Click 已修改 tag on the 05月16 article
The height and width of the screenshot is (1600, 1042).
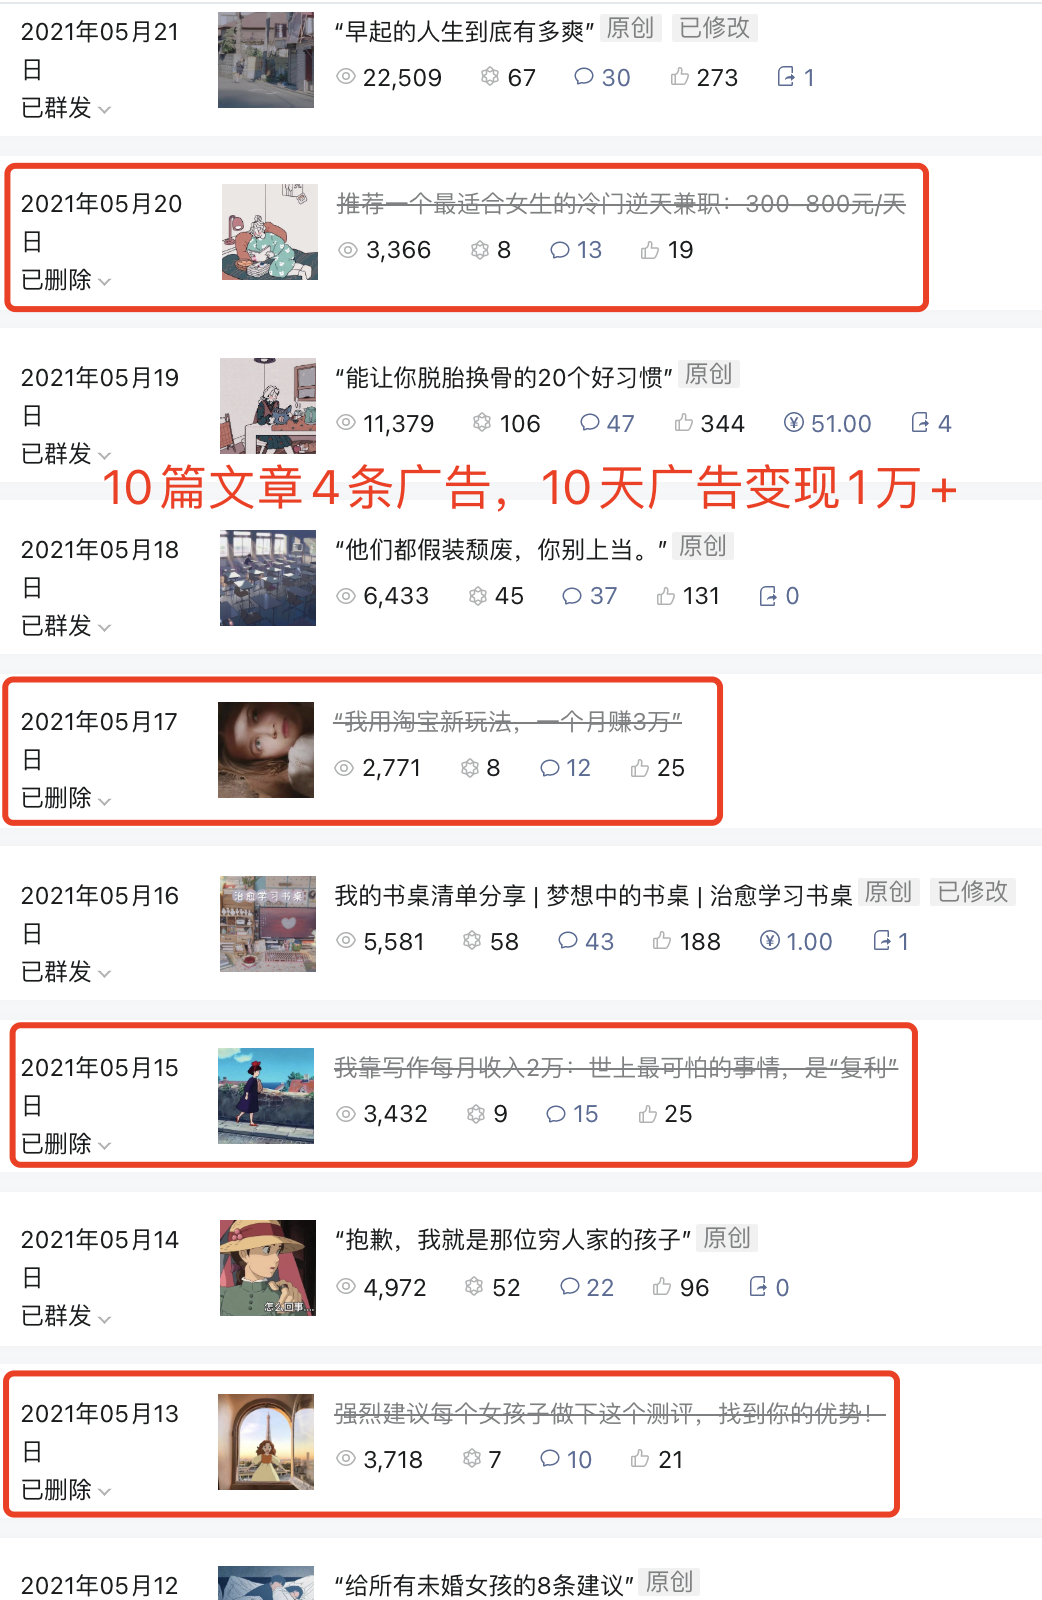972,892
